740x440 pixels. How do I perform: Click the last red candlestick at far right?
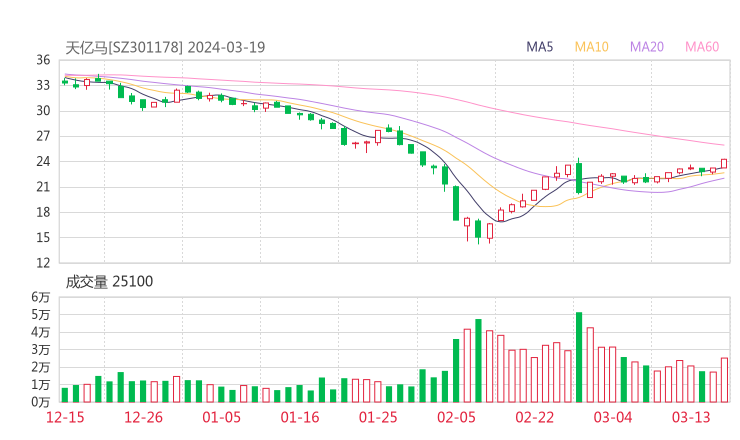(x=724, y=163)
